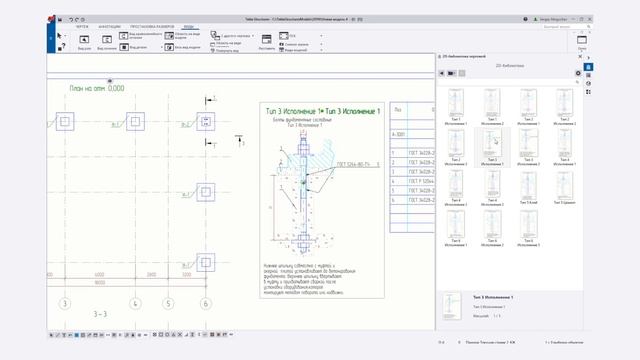Image resolution: width=640 pixels, height=360 pixels.
Task: Open the user account menu in title bar
Action: pyautogui.click(x=551, y=19)
